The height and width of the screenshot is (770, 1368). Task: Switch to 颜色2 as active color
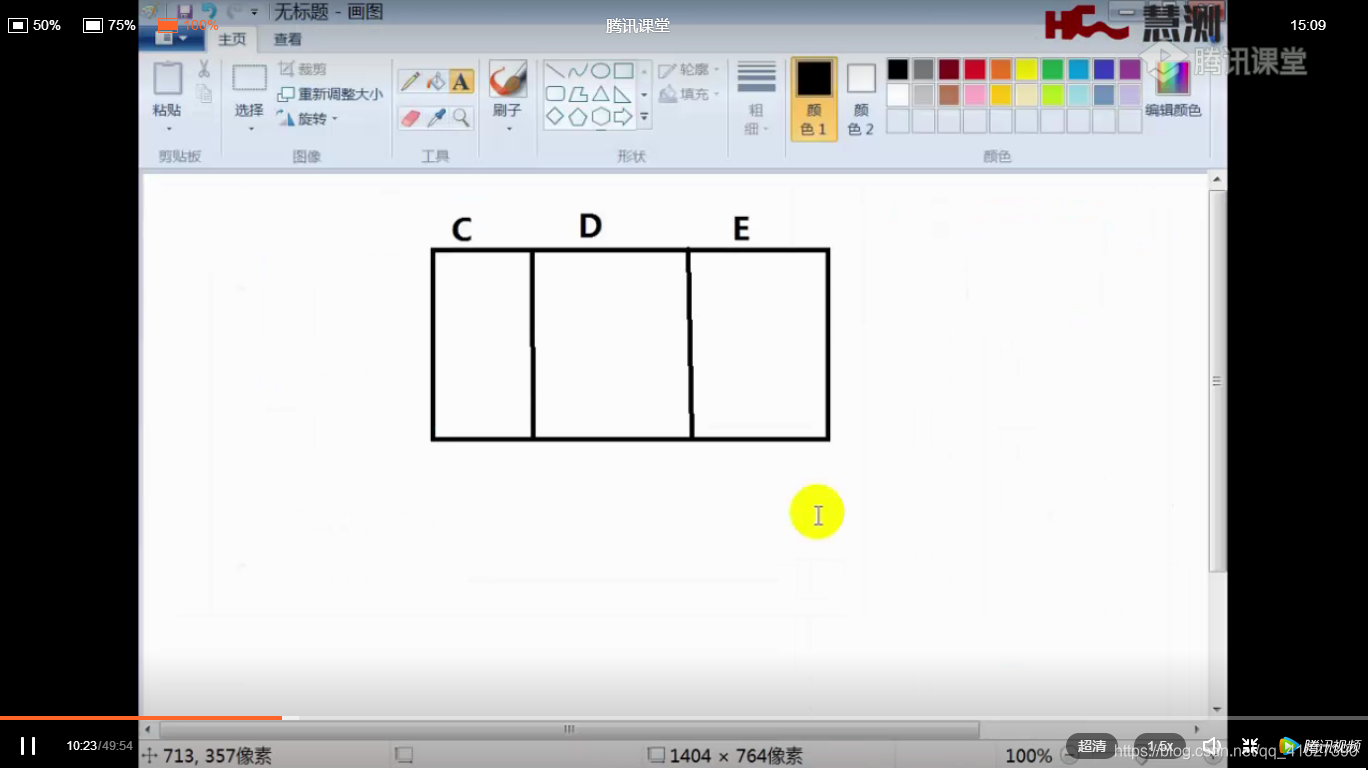859,90
